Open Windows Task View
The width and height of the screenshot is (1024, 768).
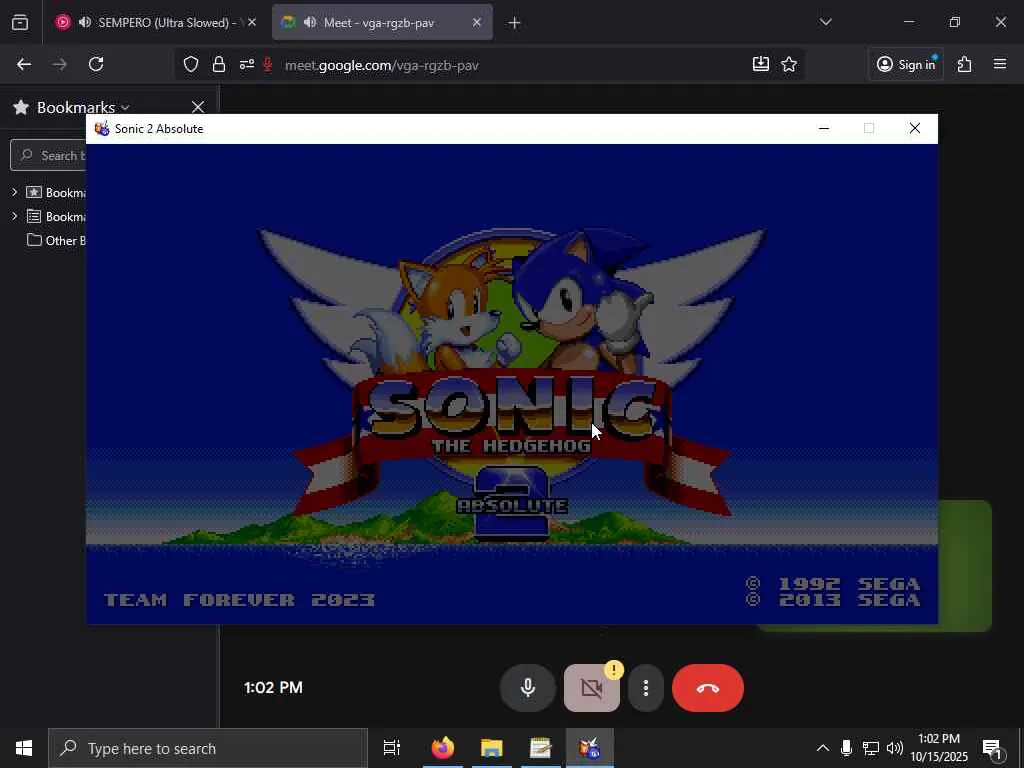pyautogui.click(x=392, y=748)
